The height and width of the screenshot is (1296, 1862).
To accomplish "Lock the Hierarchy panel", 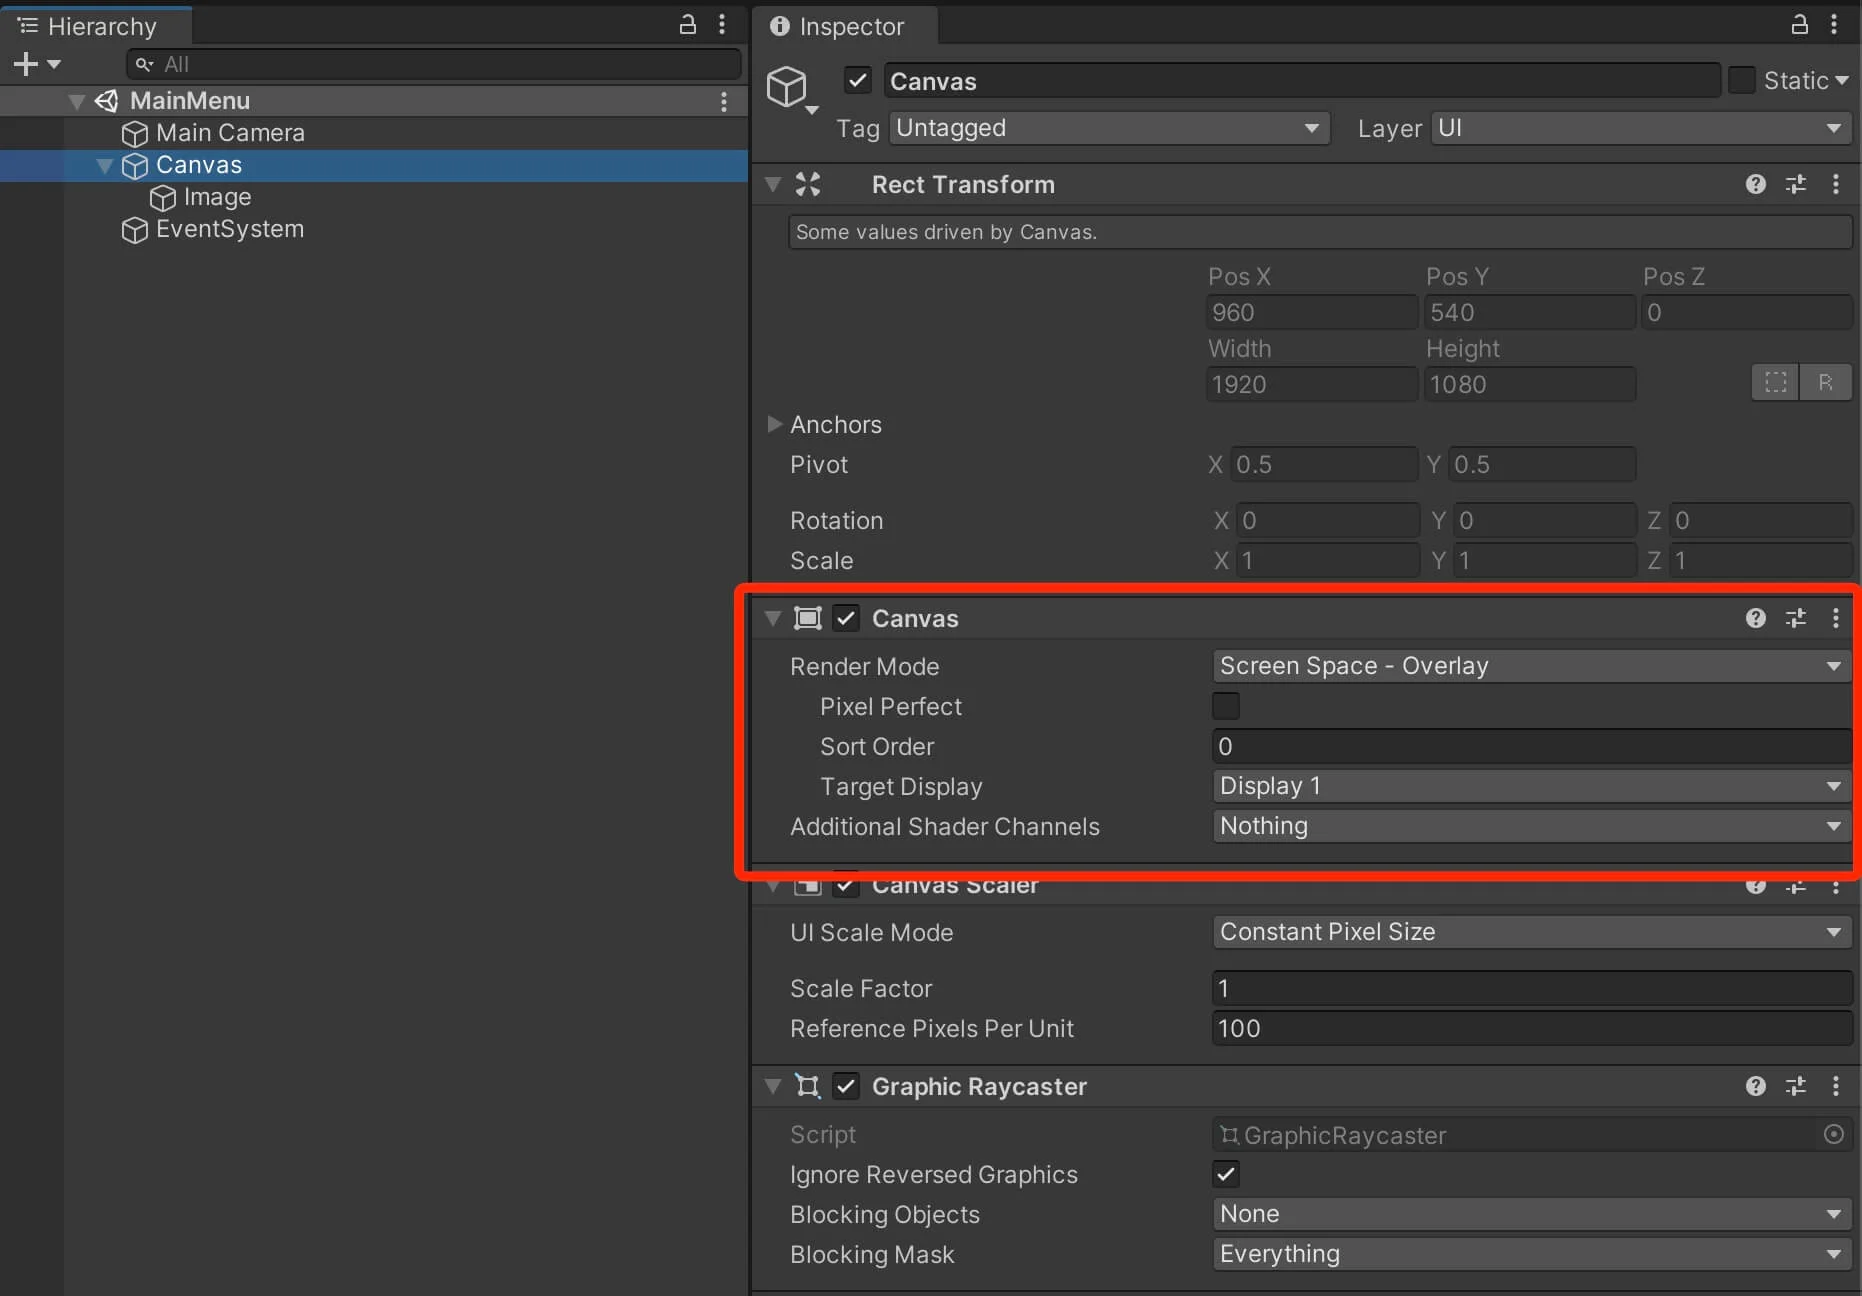I will 688,25.
